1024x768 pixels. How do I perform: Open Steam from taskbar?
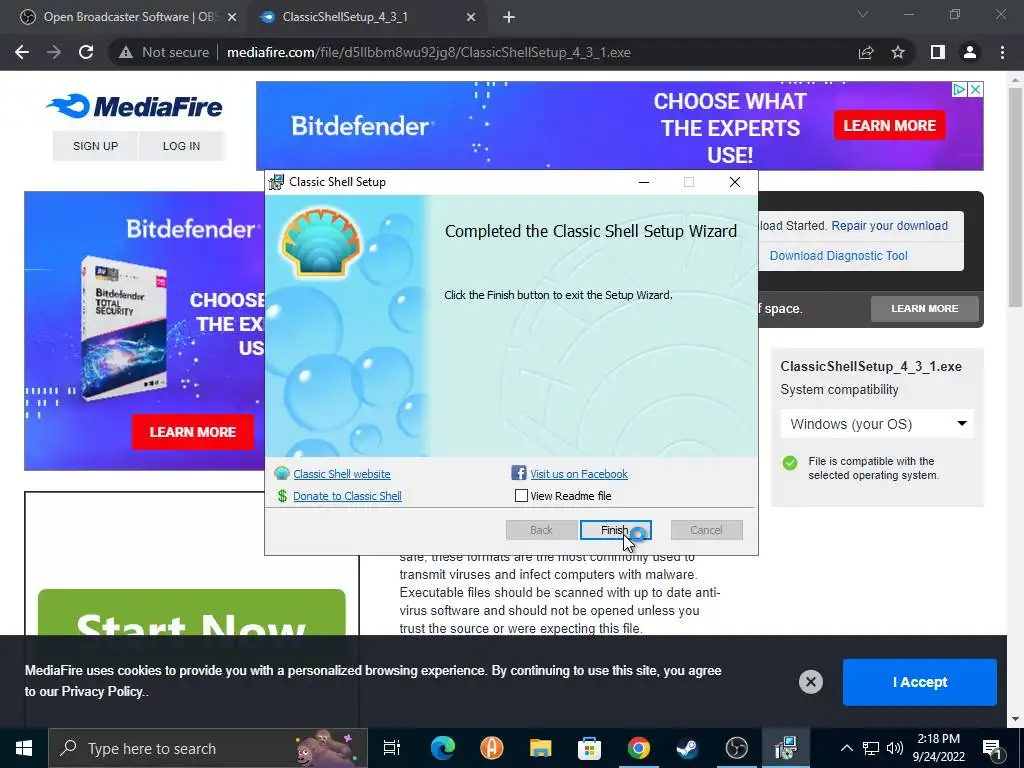pyautogui.click(x=687, y=748)
